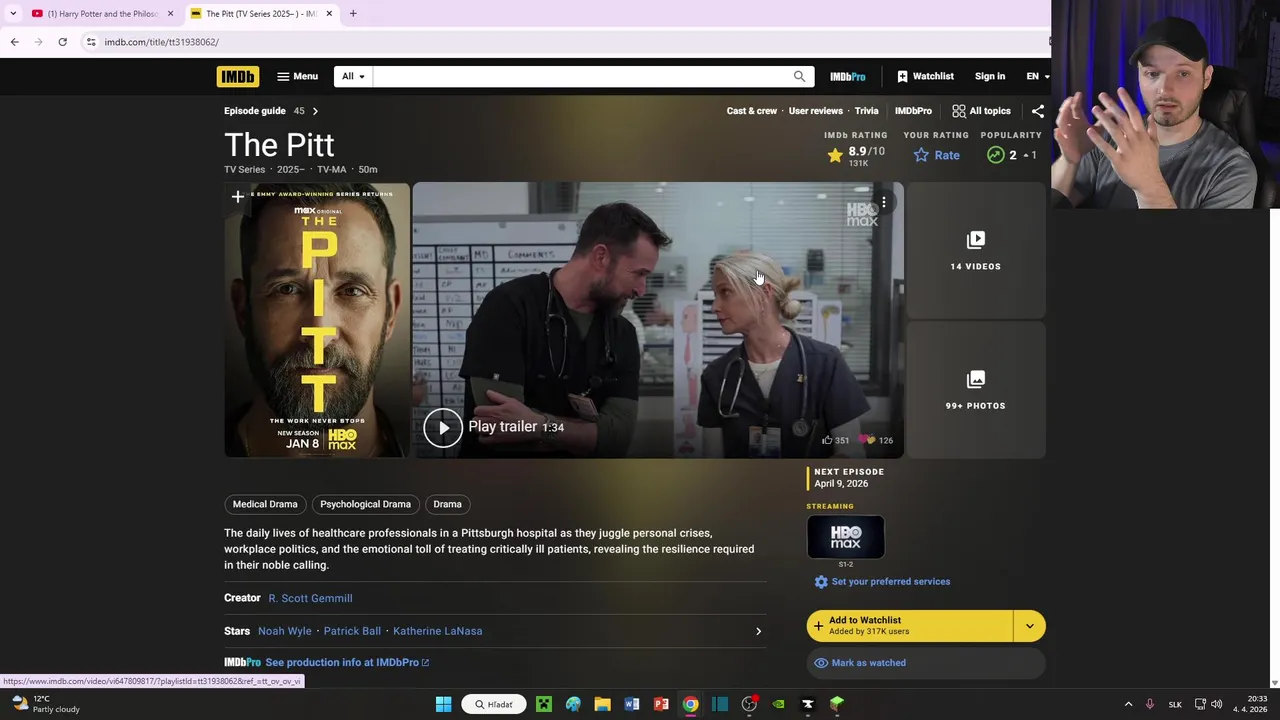Open the HBO Max streaming tile
Image resolution: width=1280 pixels, height=720 pixels.
click(845, 537)
